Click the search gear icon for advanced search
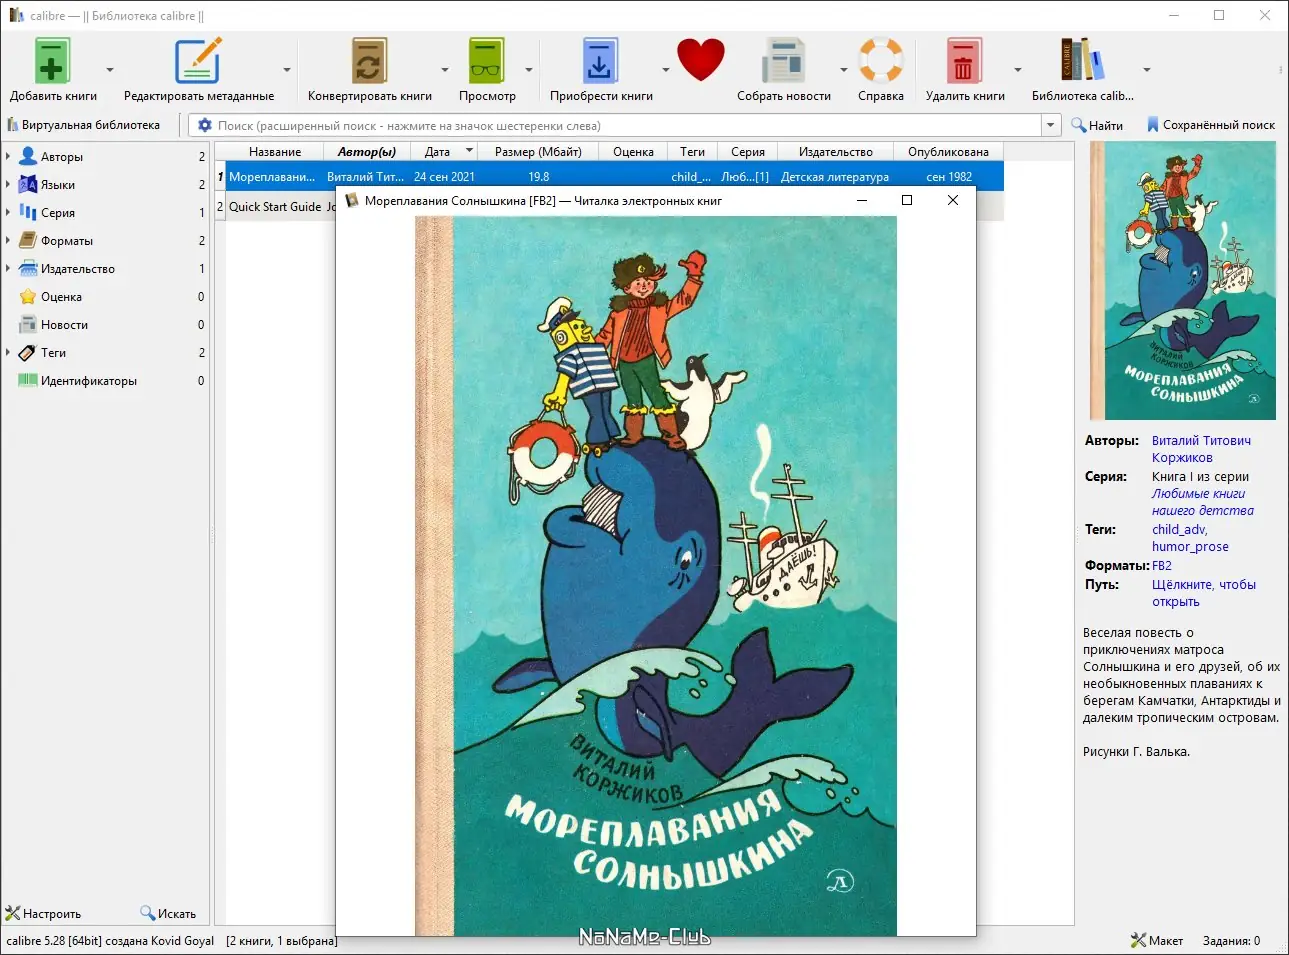Viewport: 1289px width, 955px height. pos(205,125)
